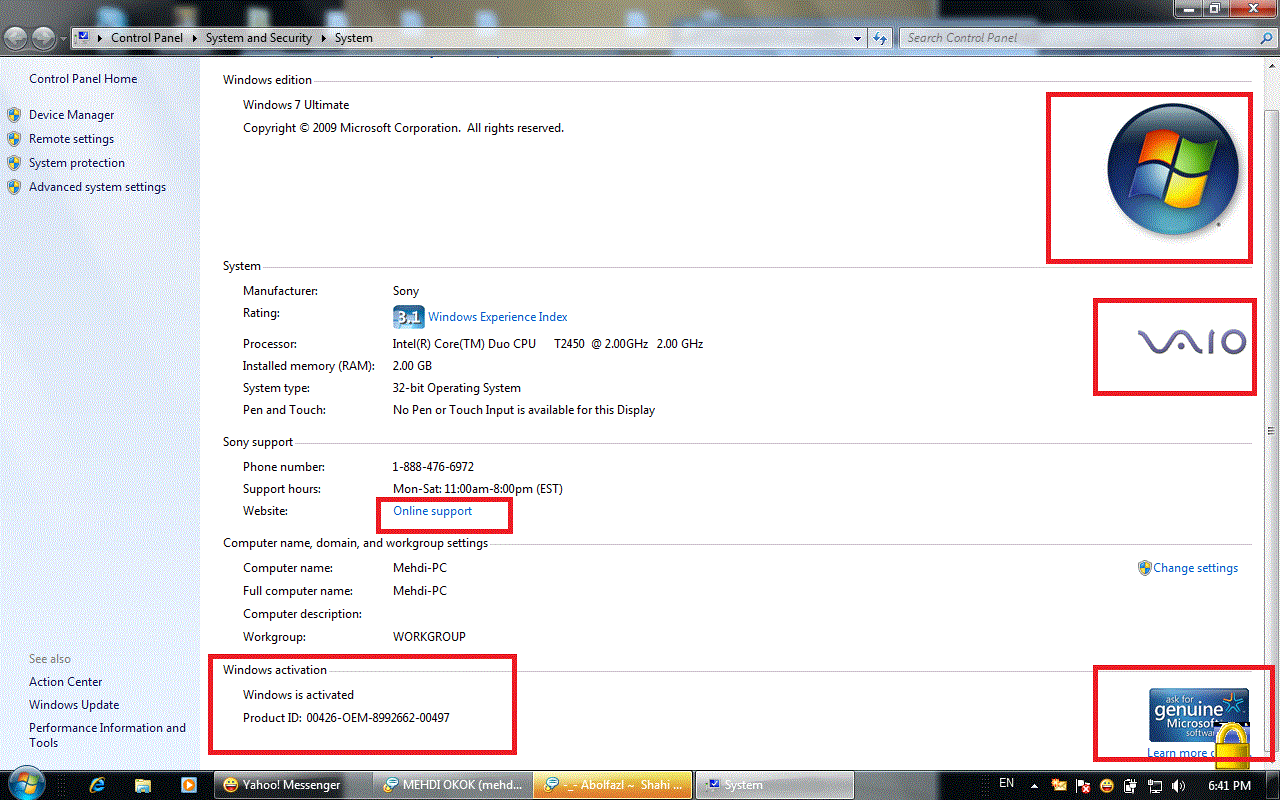Open Performance Information and Tools
The image size is (1280, 800).
click(107, 735)
